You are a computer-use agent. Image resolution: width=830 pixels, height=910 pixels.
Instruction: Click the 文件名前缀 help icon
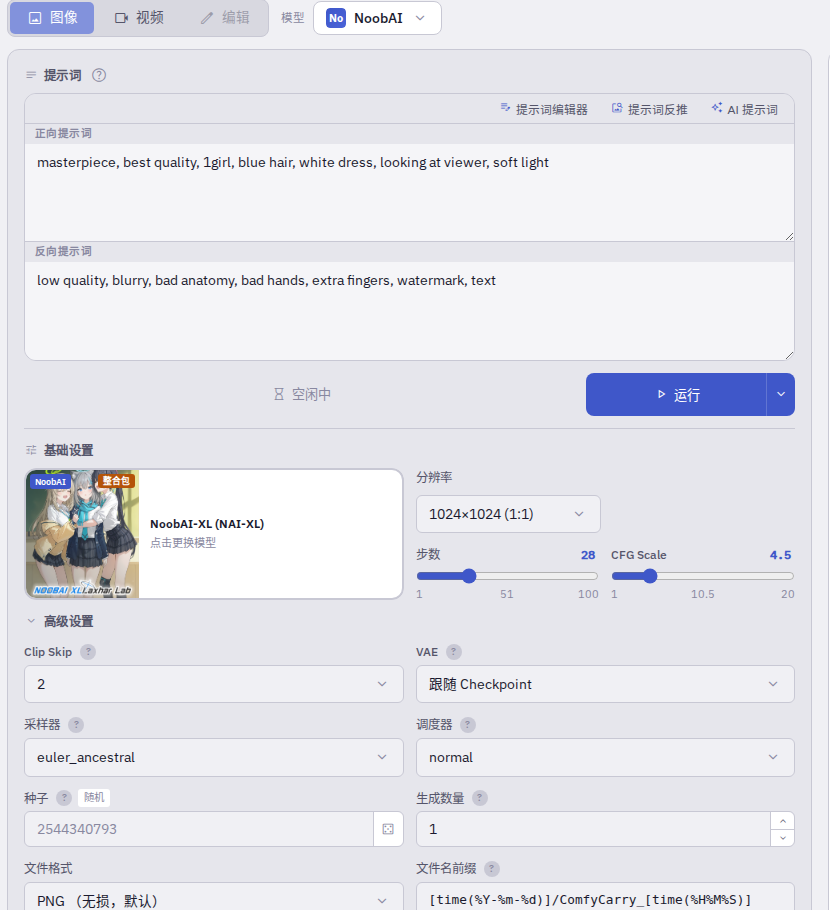click(492, 869)
